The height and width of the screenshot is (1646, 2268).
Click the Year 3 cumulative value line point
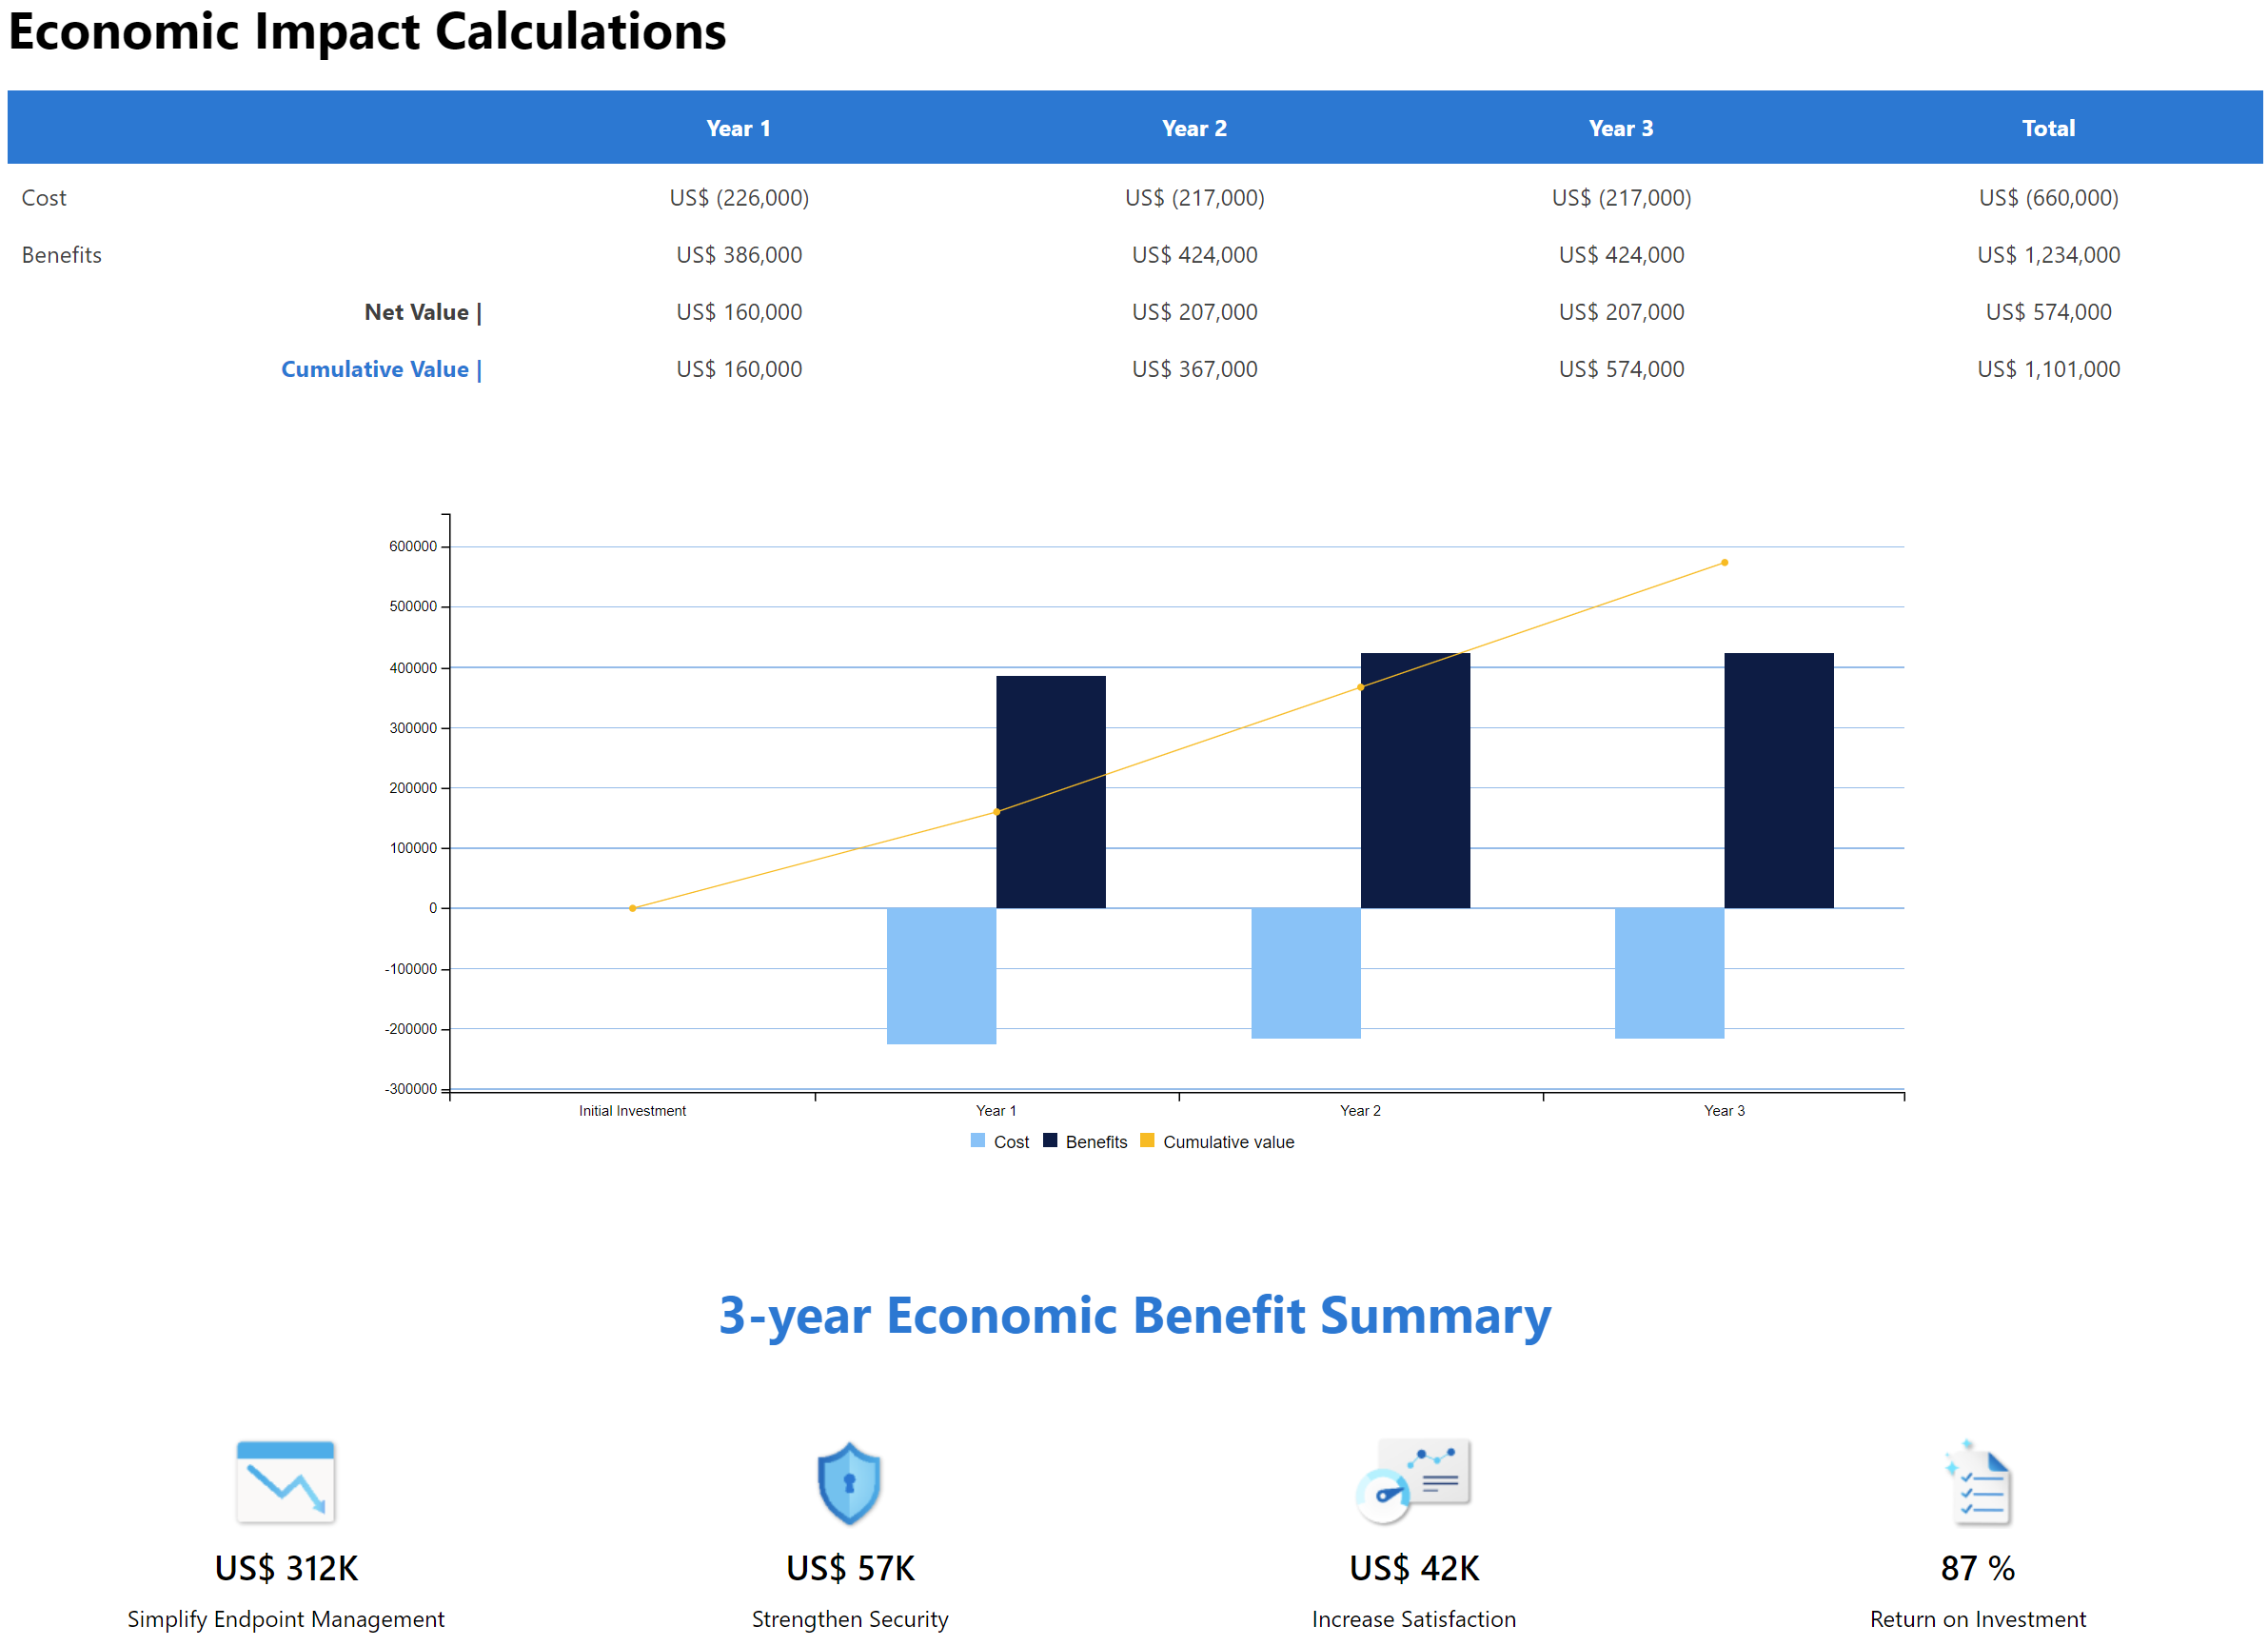(1724, 563)
